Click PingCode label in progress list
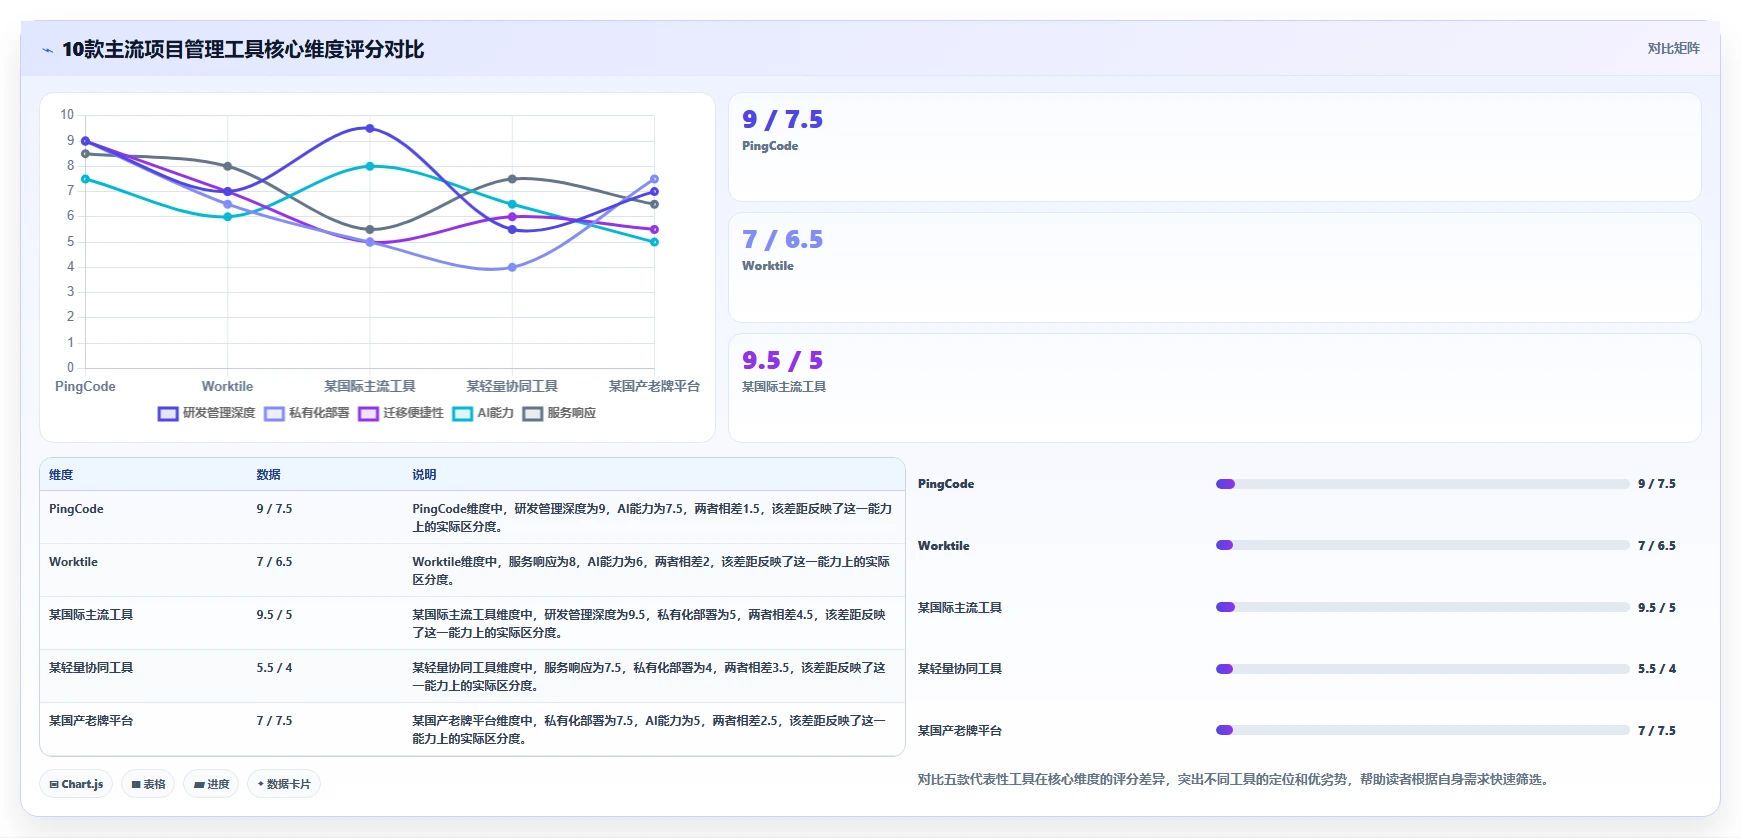 [946, 484]
